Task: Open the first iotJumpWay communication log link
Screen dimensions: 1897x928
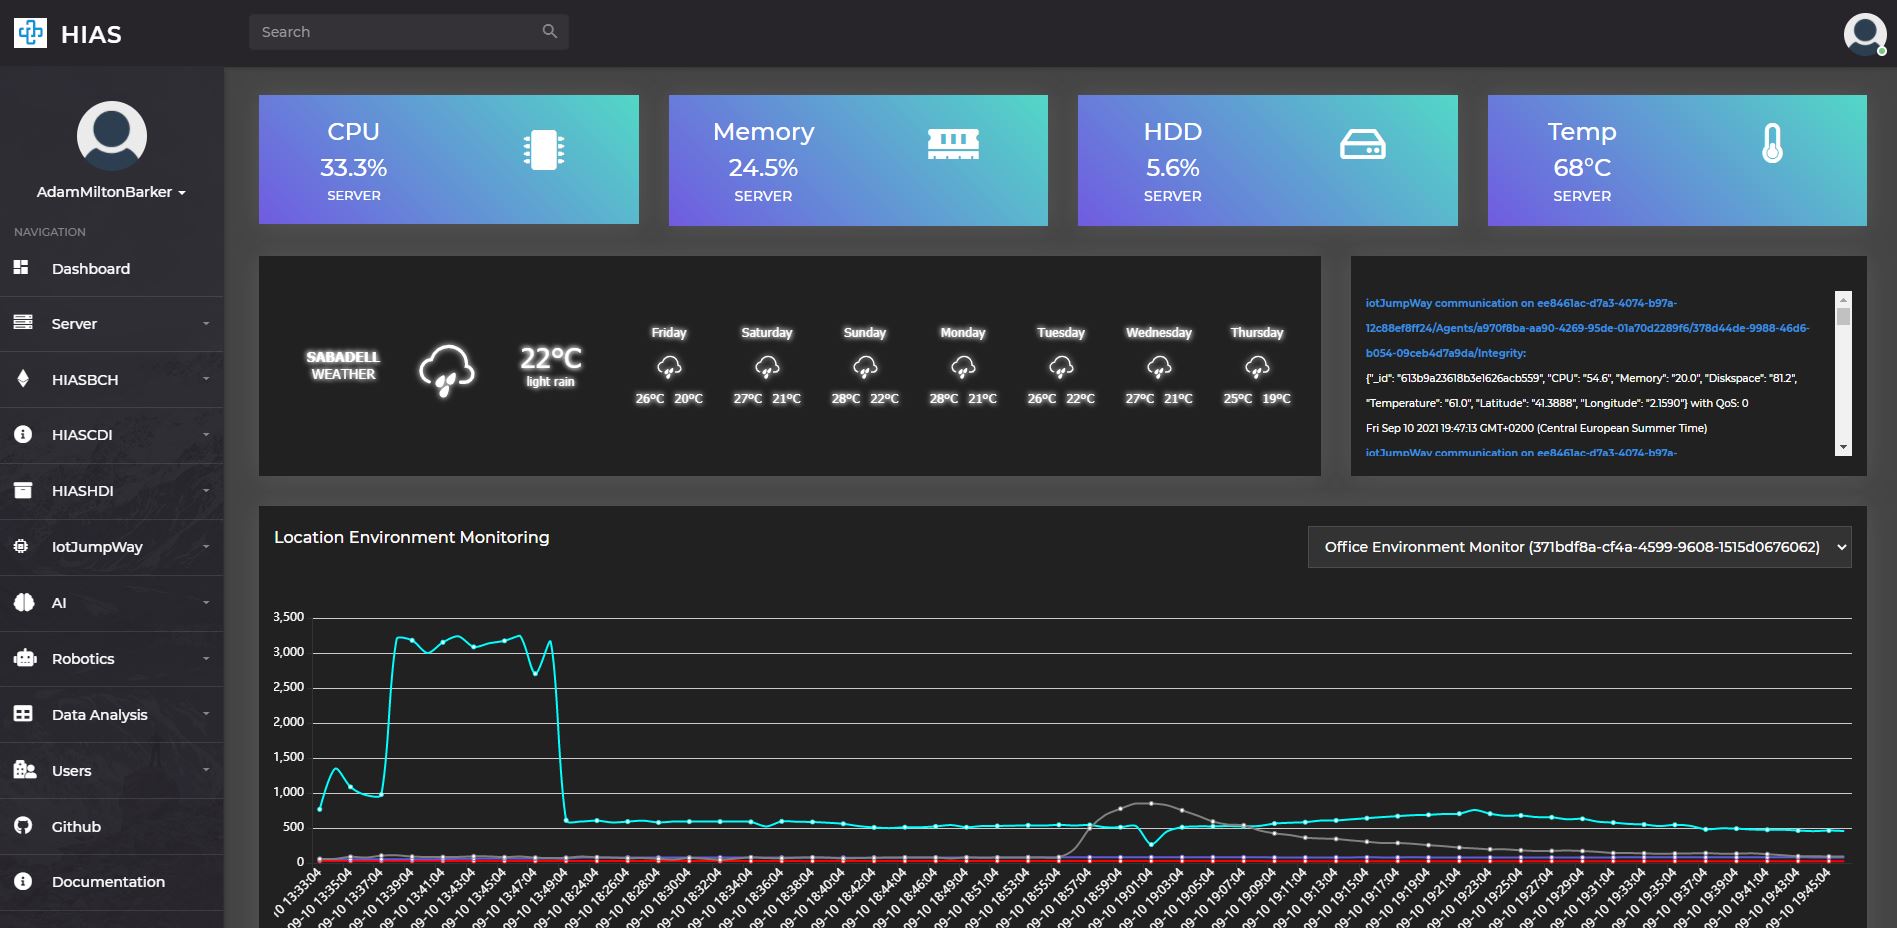Action: [1587, 327]
